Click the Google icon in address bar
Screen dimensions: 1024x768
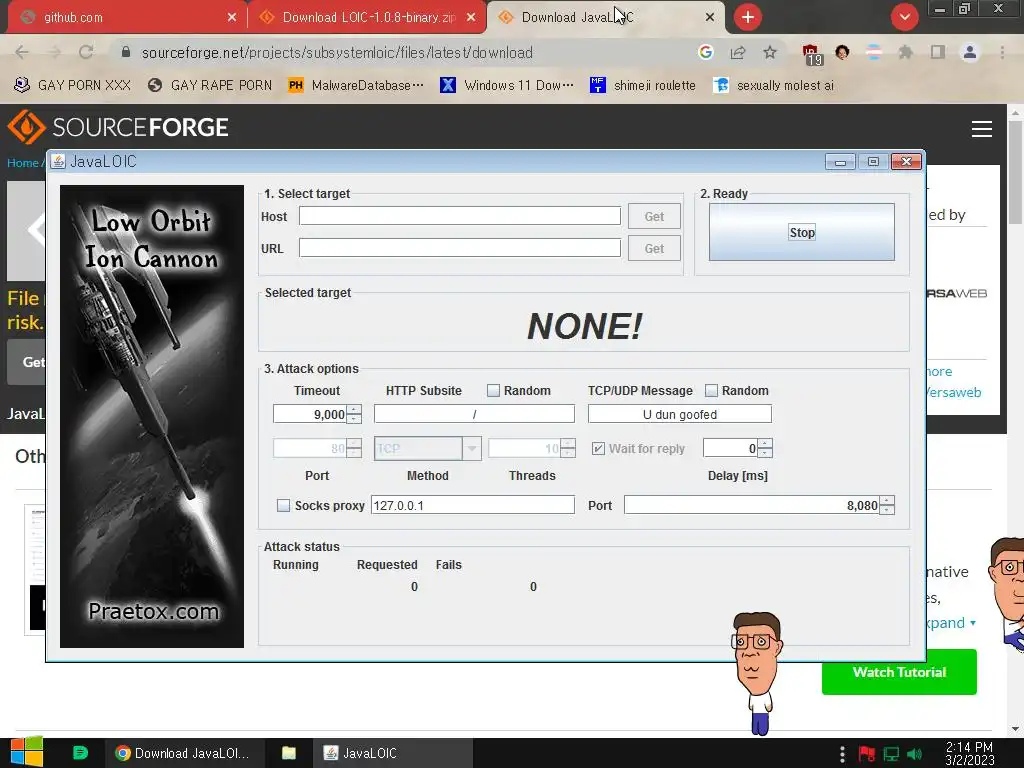click(705, 52)
